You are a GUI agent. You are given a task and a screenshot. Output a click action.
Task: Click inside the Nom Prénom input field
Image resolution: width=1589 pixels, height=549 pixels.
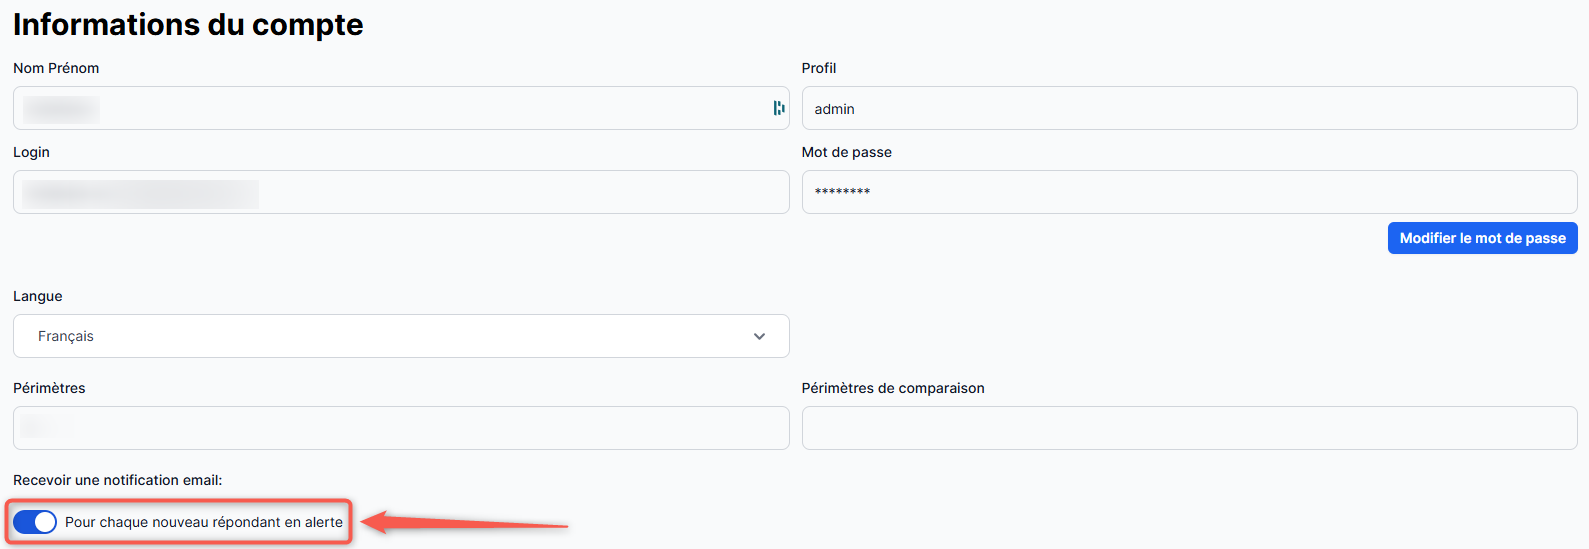[x=400, y=108]
